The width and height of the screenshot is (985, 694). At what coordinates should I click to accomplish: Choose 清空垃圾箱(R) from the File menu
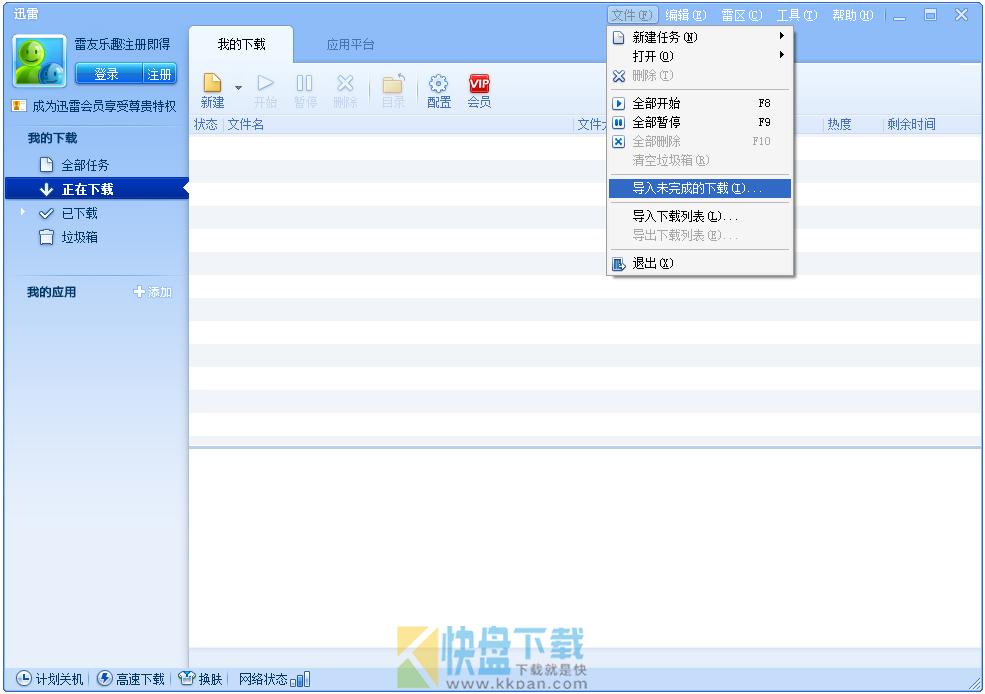coord(700,160)
